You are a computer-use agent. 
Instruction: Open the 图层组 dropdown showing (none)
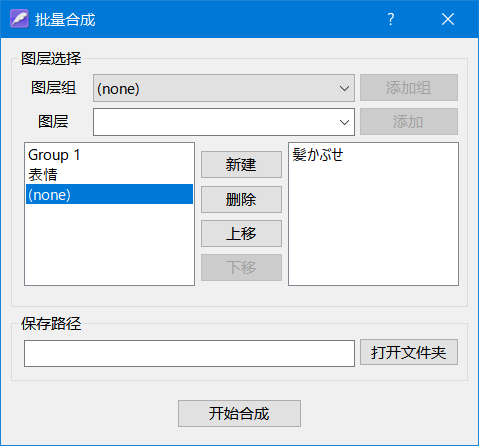click(x=224, y=88)
